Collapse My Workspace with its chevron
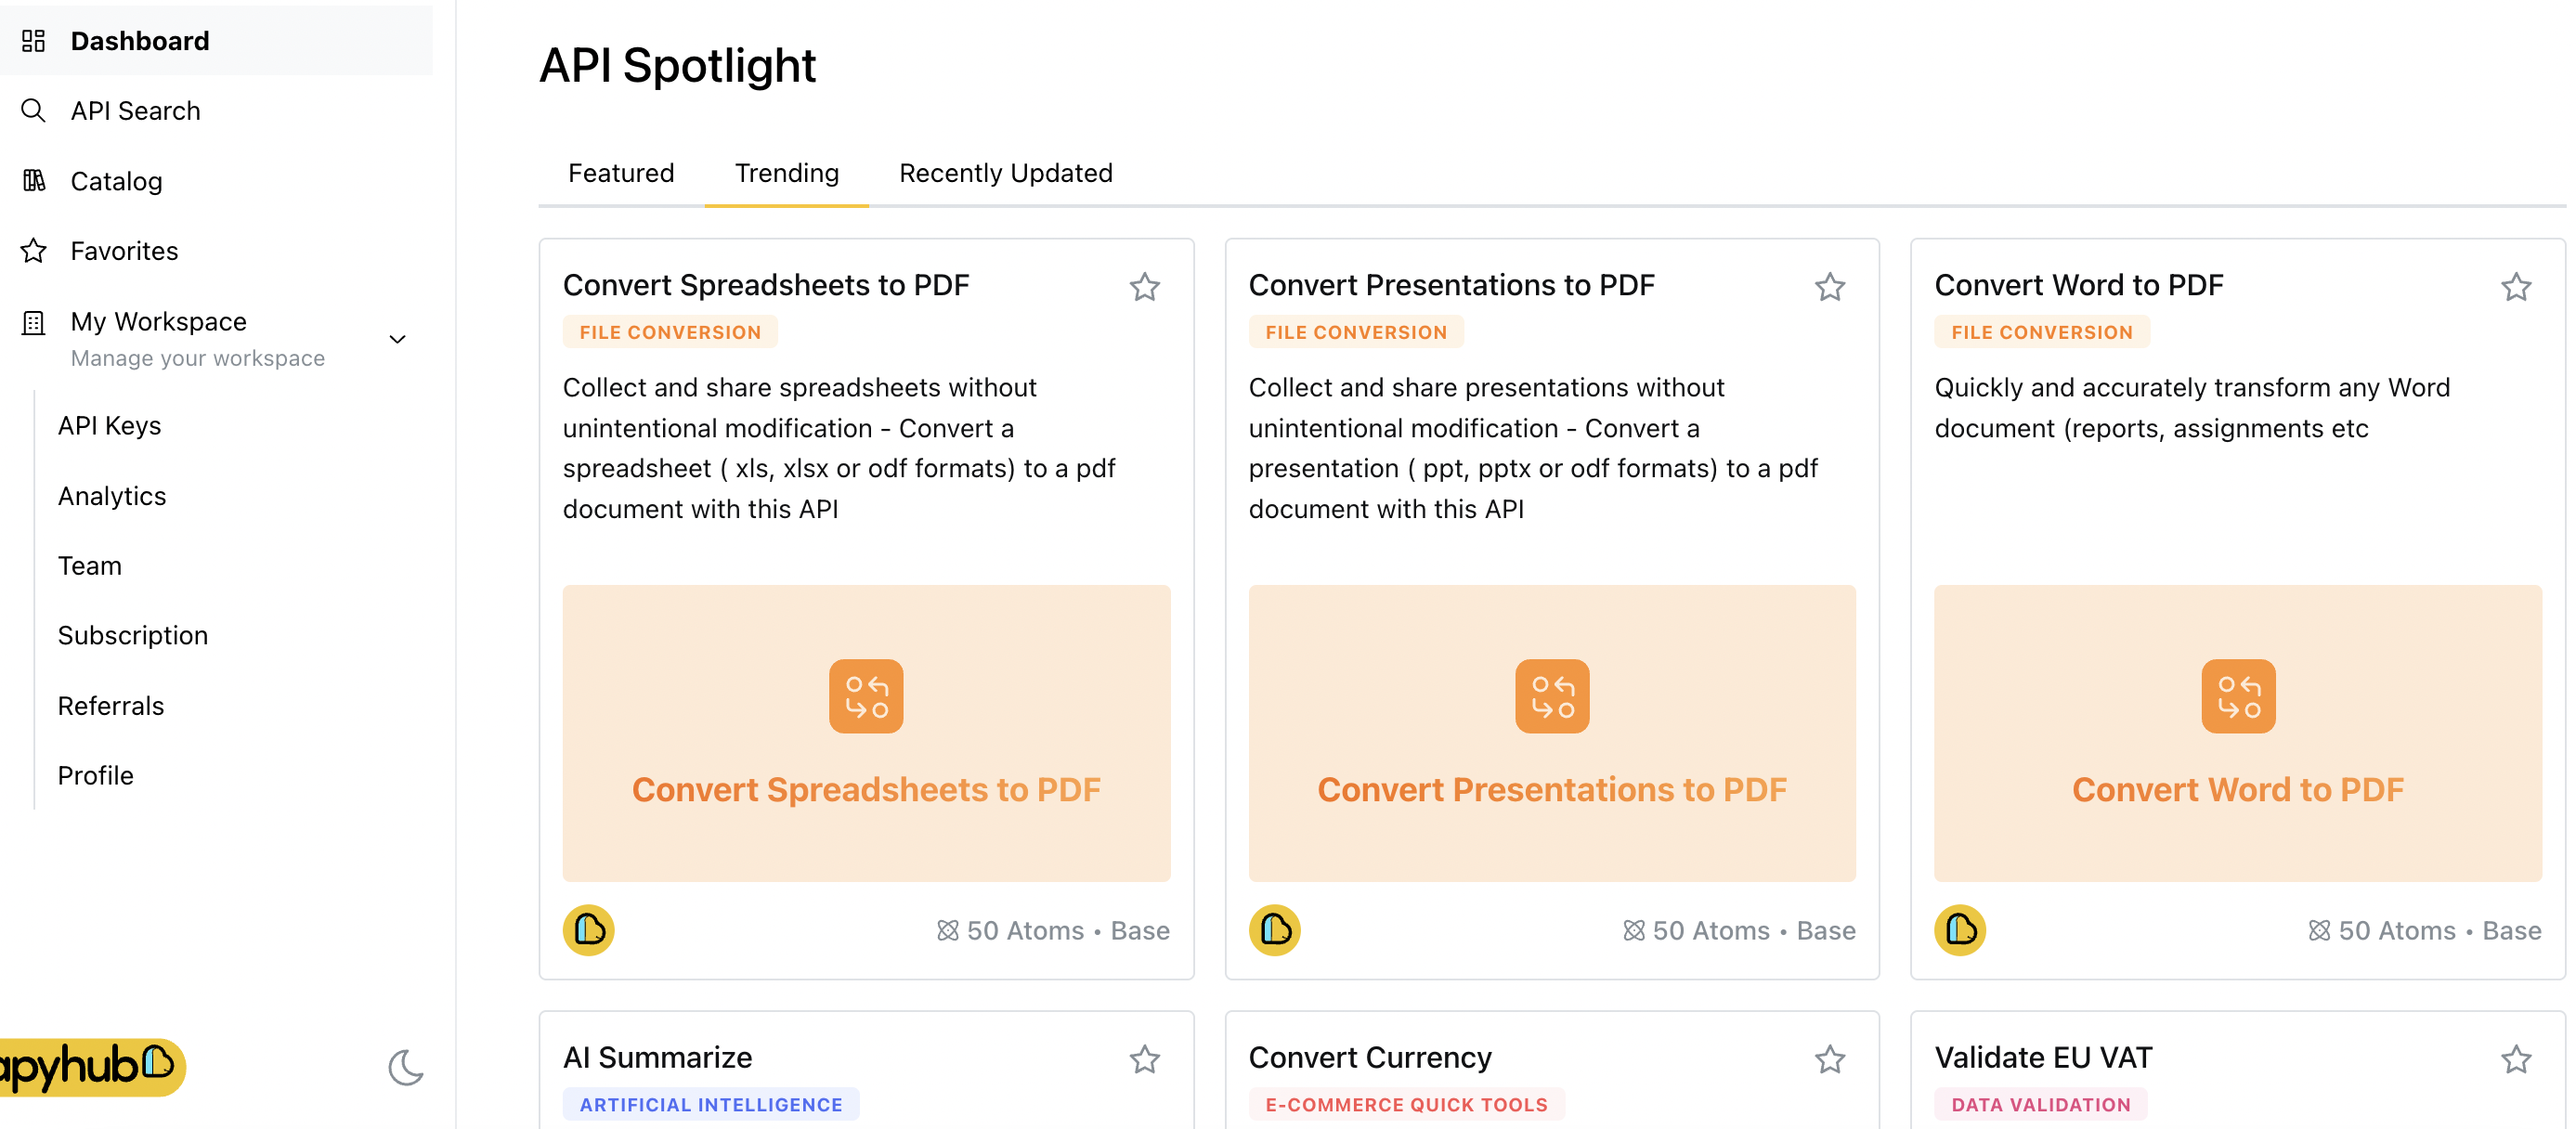The width and height of the screenshot is (2576, 1129). point(397,339)
